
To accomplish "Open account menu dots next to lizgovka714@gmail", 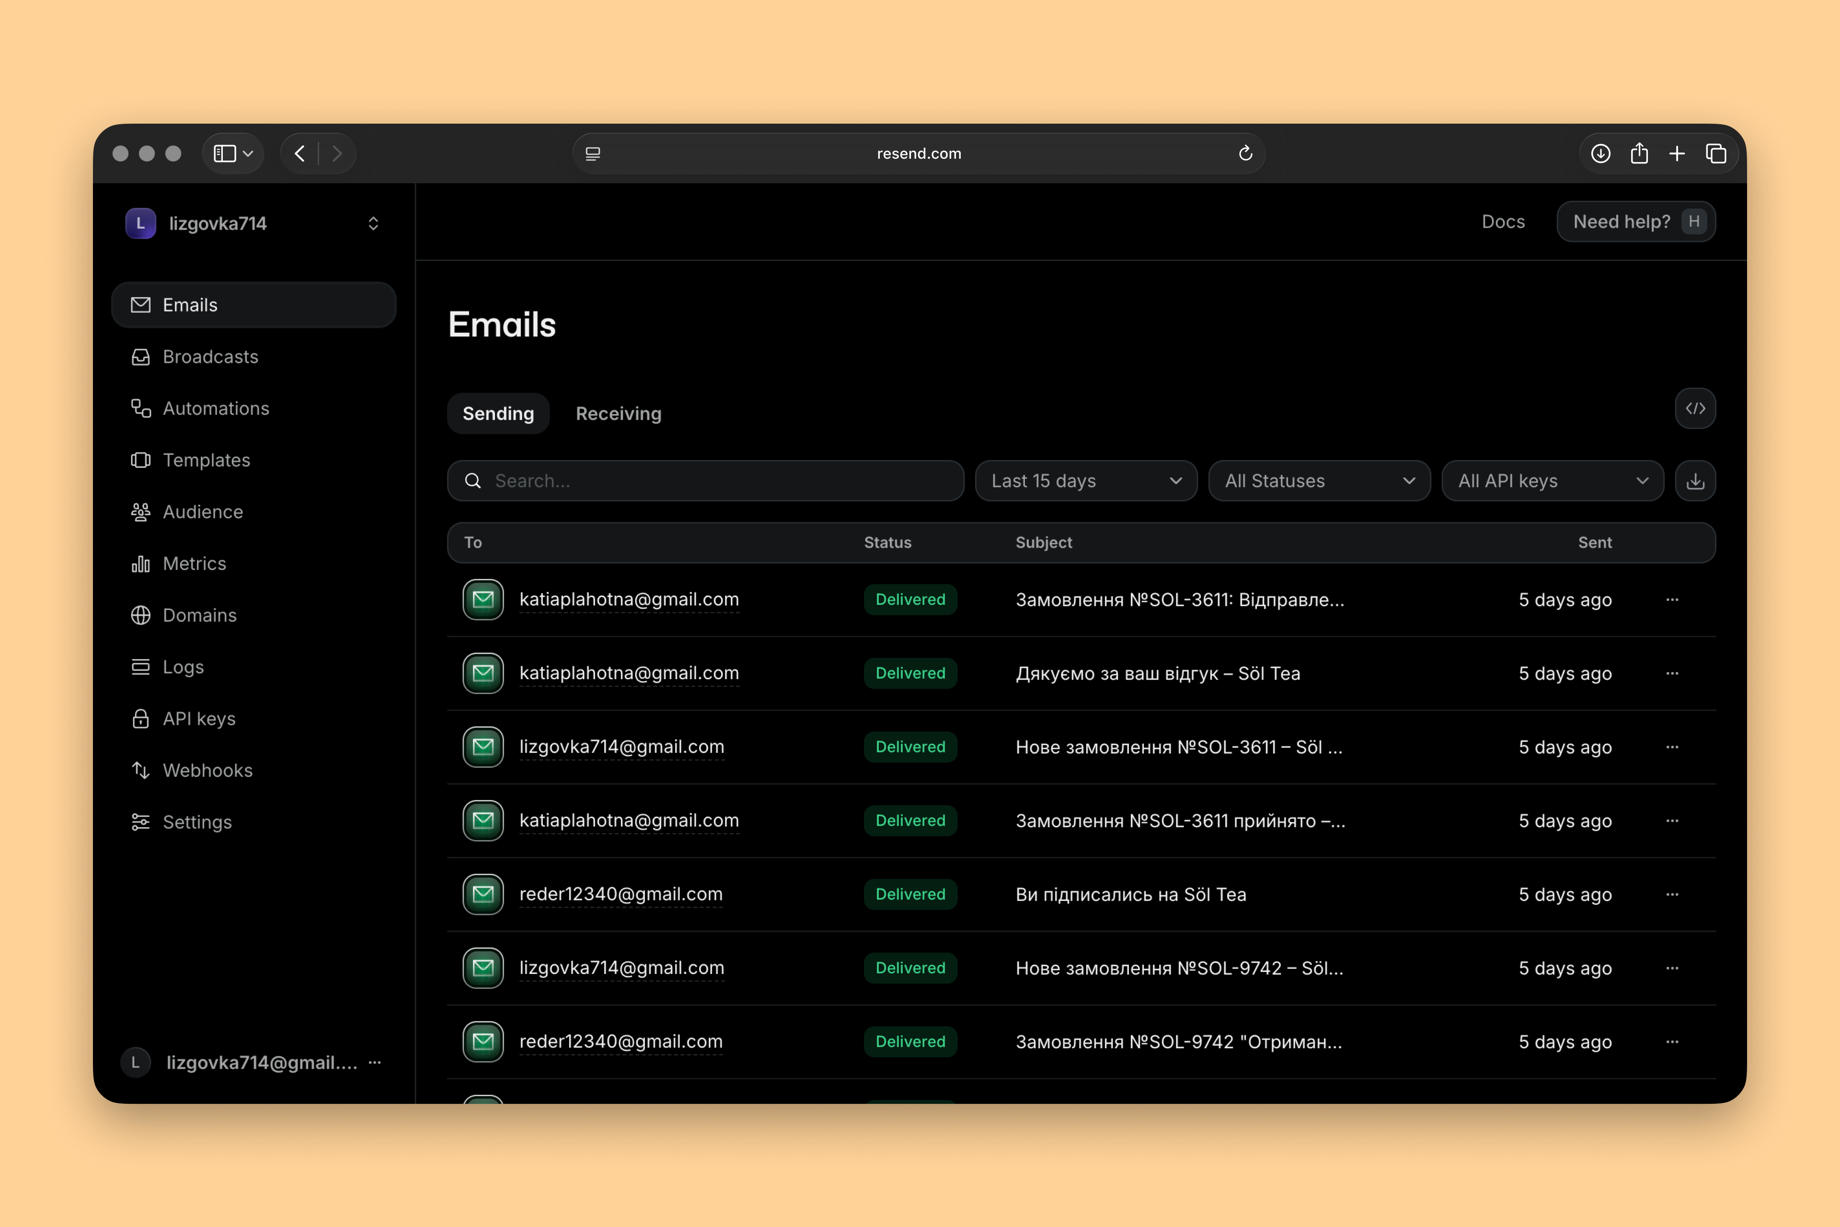I will pyautogui.click(x=375, y=1062).
